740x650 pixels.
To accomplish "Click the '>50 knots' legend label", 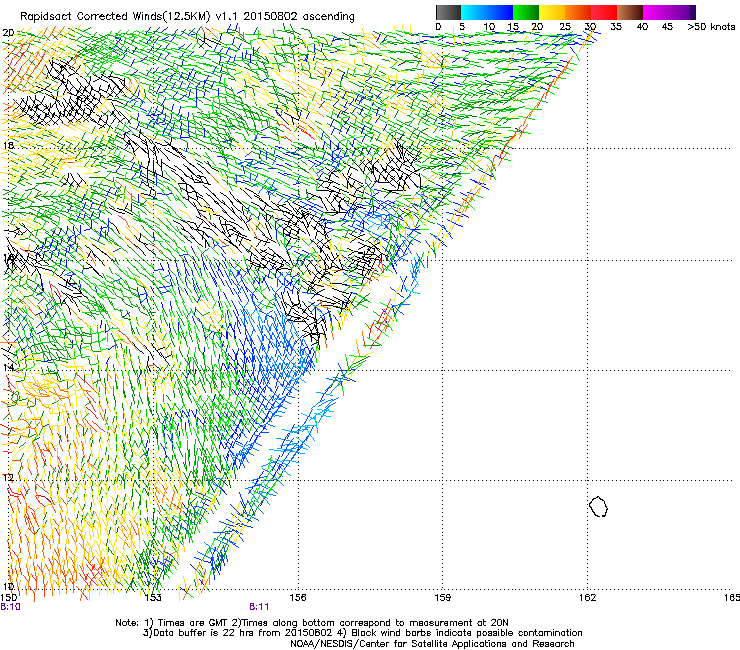I will (711, 27).
